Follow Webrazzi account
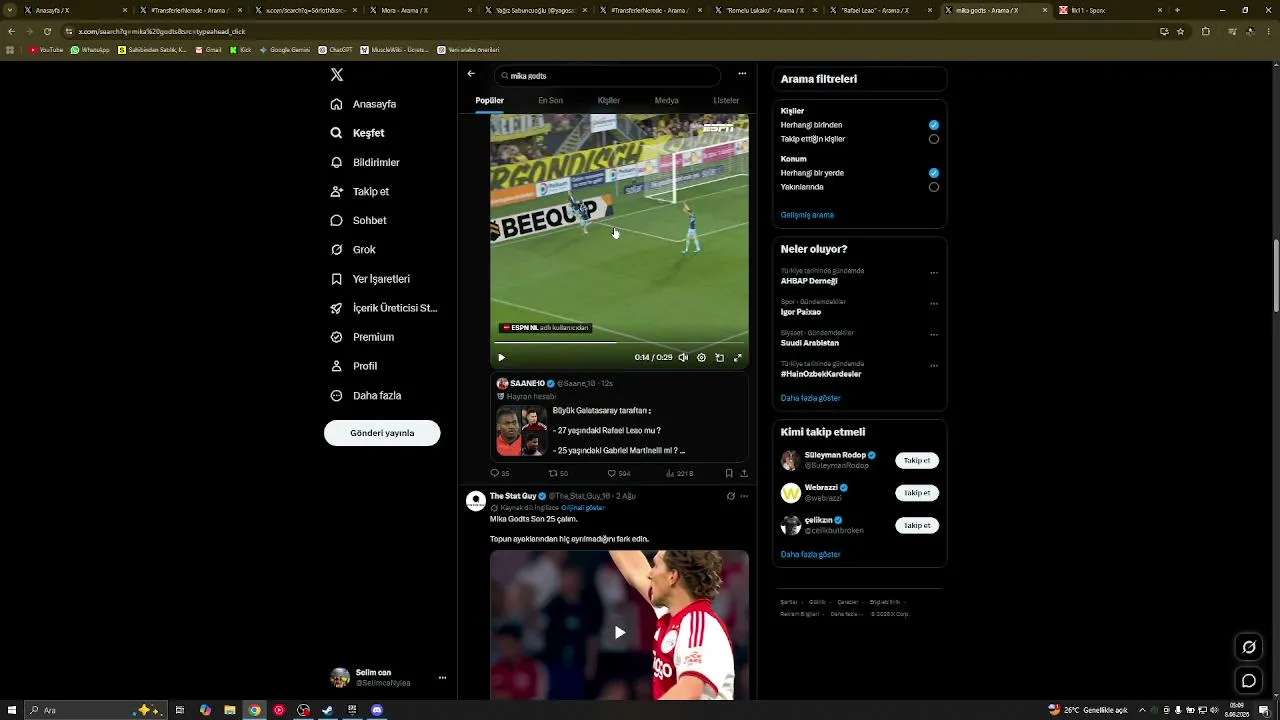The image size is (1280, 720). (x=917, y=493)
